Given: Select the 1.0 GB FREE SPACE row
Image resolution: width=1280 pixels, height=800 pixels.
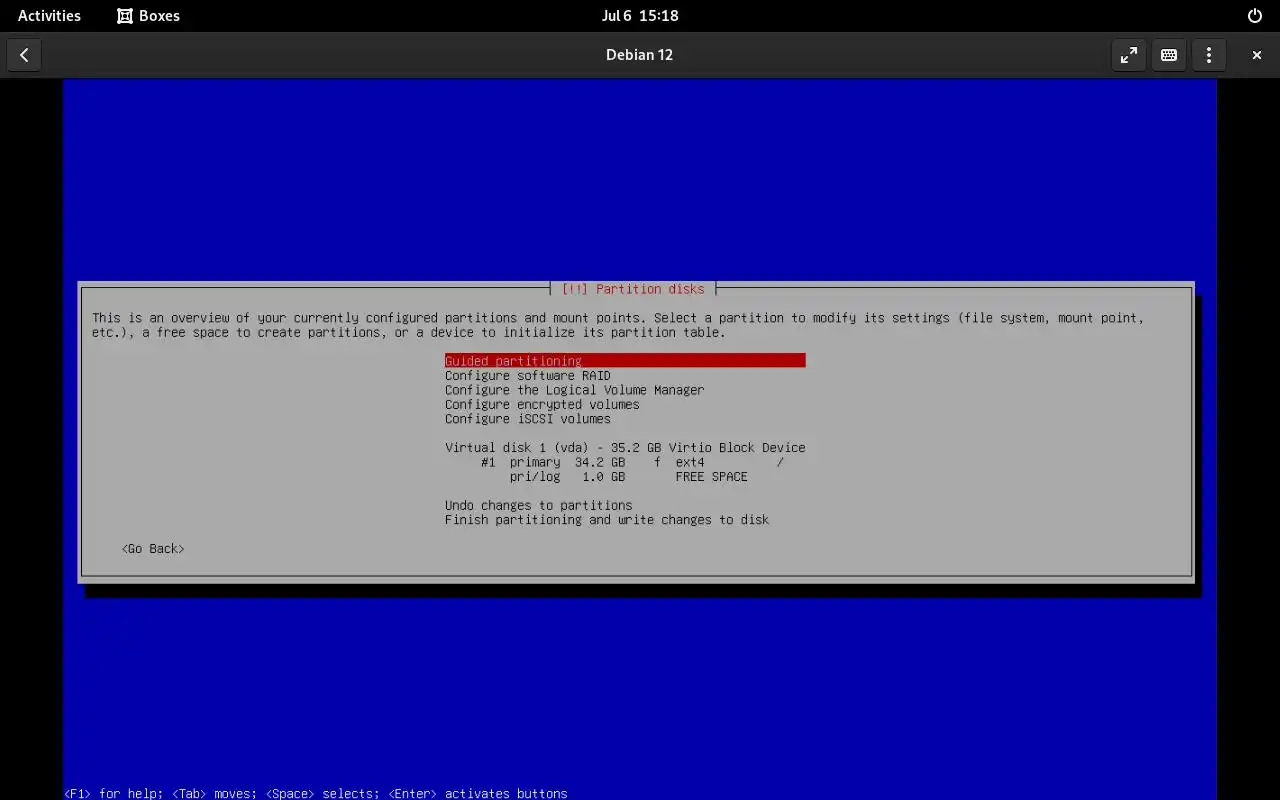Looking at the screenshot, I should (628, 477).
